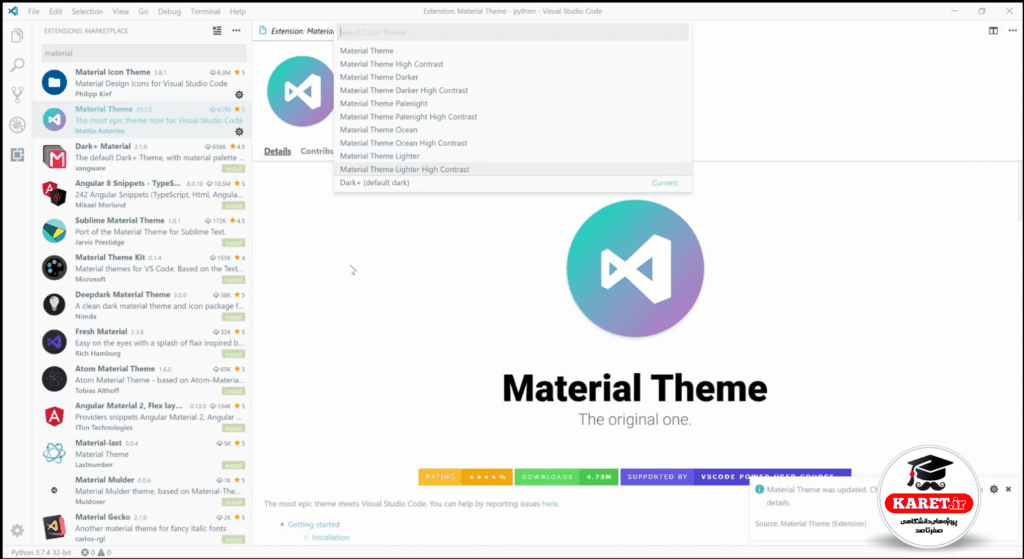Screen dimensions: 1024x559
Task: Select Dark+ Material extension icon
Action: (x=54, y=157)
